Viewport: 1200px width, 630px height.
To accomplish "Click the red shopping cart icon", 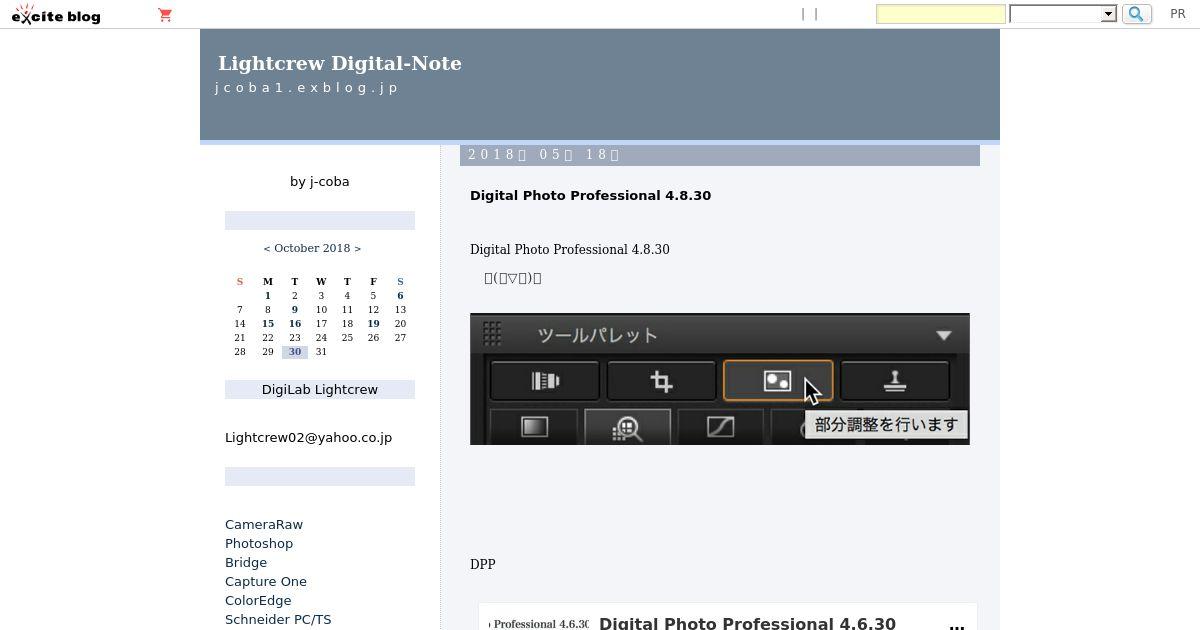I will (165, 15).
